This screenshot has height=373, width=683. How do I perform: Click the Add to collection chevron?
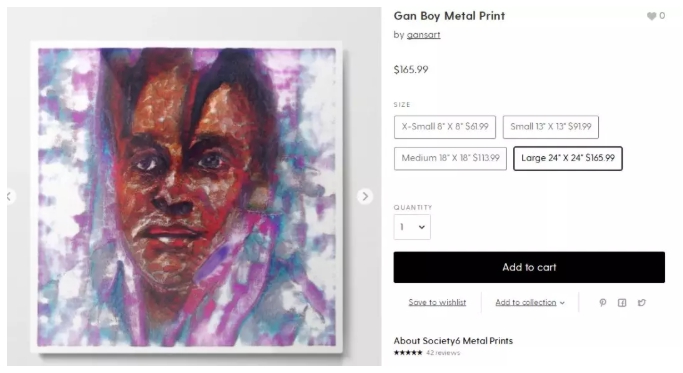562,303
